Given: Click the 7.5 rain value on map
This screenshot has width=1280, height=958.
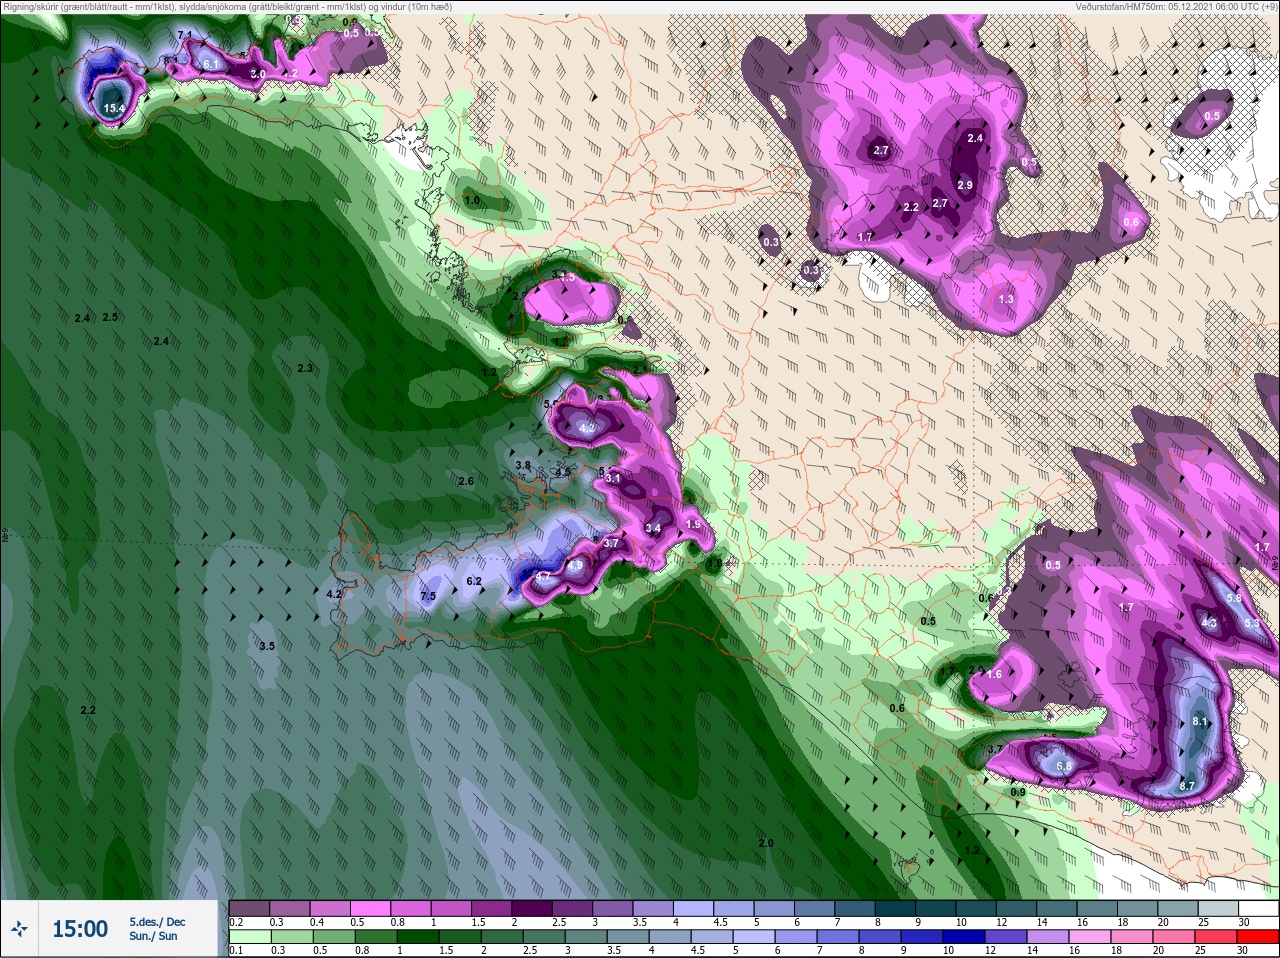Looking at the screenshot, I should coord(428,596).
